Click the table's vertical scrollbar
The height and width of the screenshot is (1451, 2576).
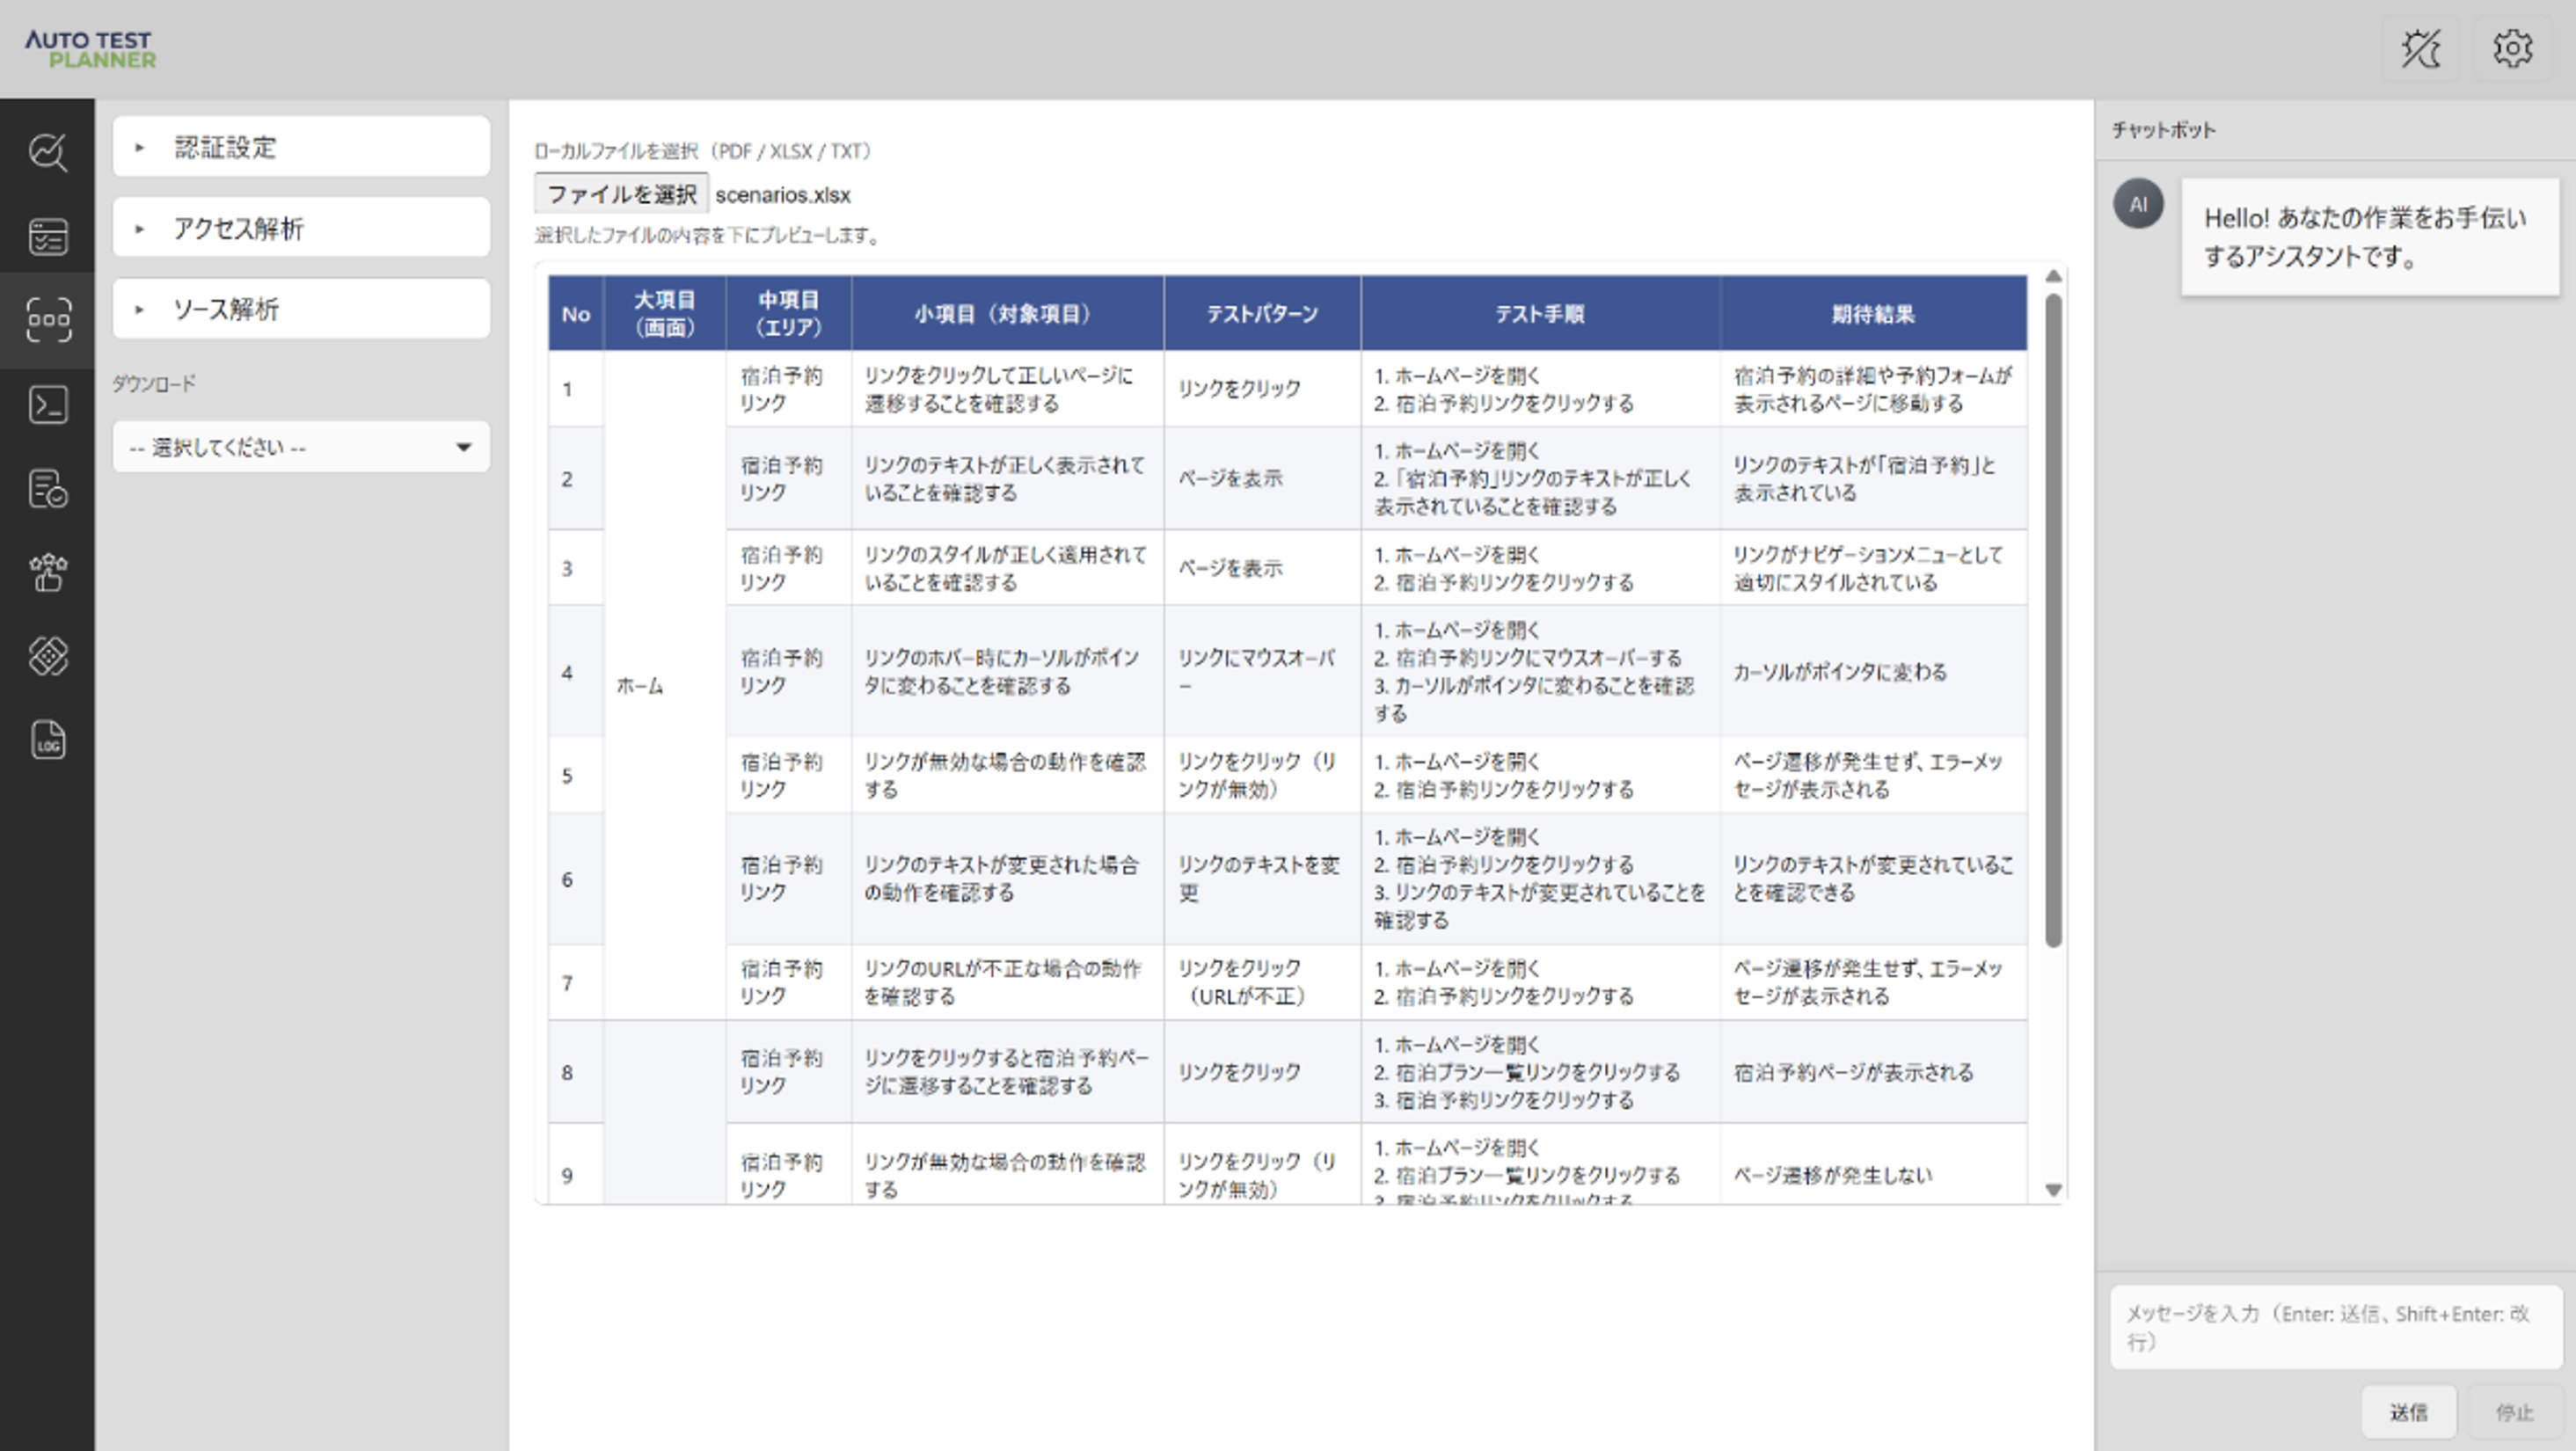[x=2053, y=600]
